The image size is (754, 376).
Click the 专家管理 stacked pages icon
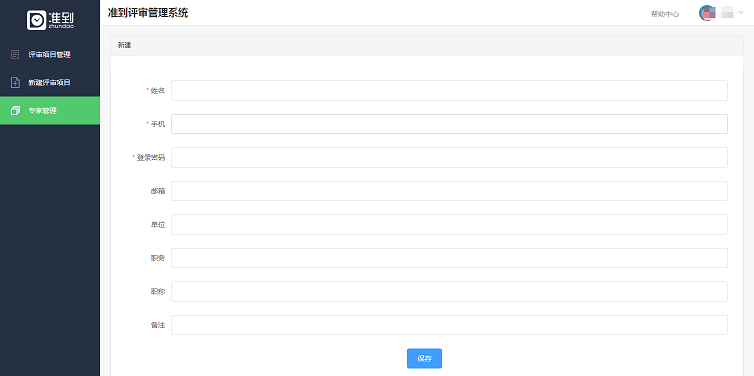pyautogui.click(x=15, y=111)
